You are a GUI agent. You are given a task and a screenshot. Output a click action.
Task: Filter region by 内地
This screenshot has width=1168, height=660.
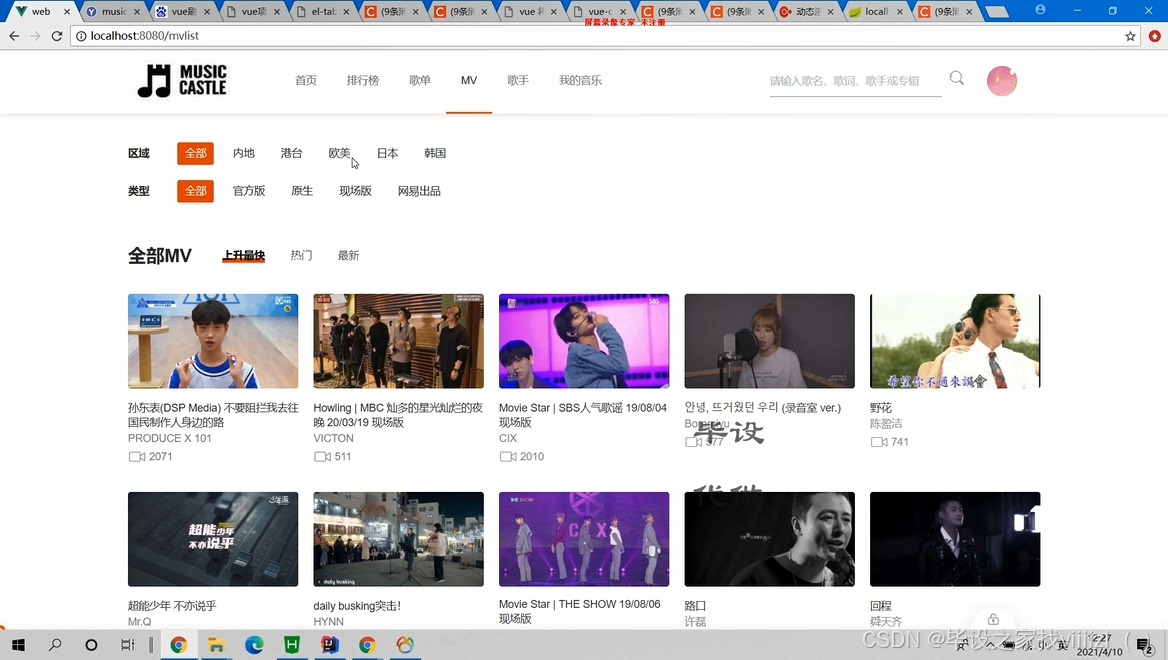coord(244,153)
